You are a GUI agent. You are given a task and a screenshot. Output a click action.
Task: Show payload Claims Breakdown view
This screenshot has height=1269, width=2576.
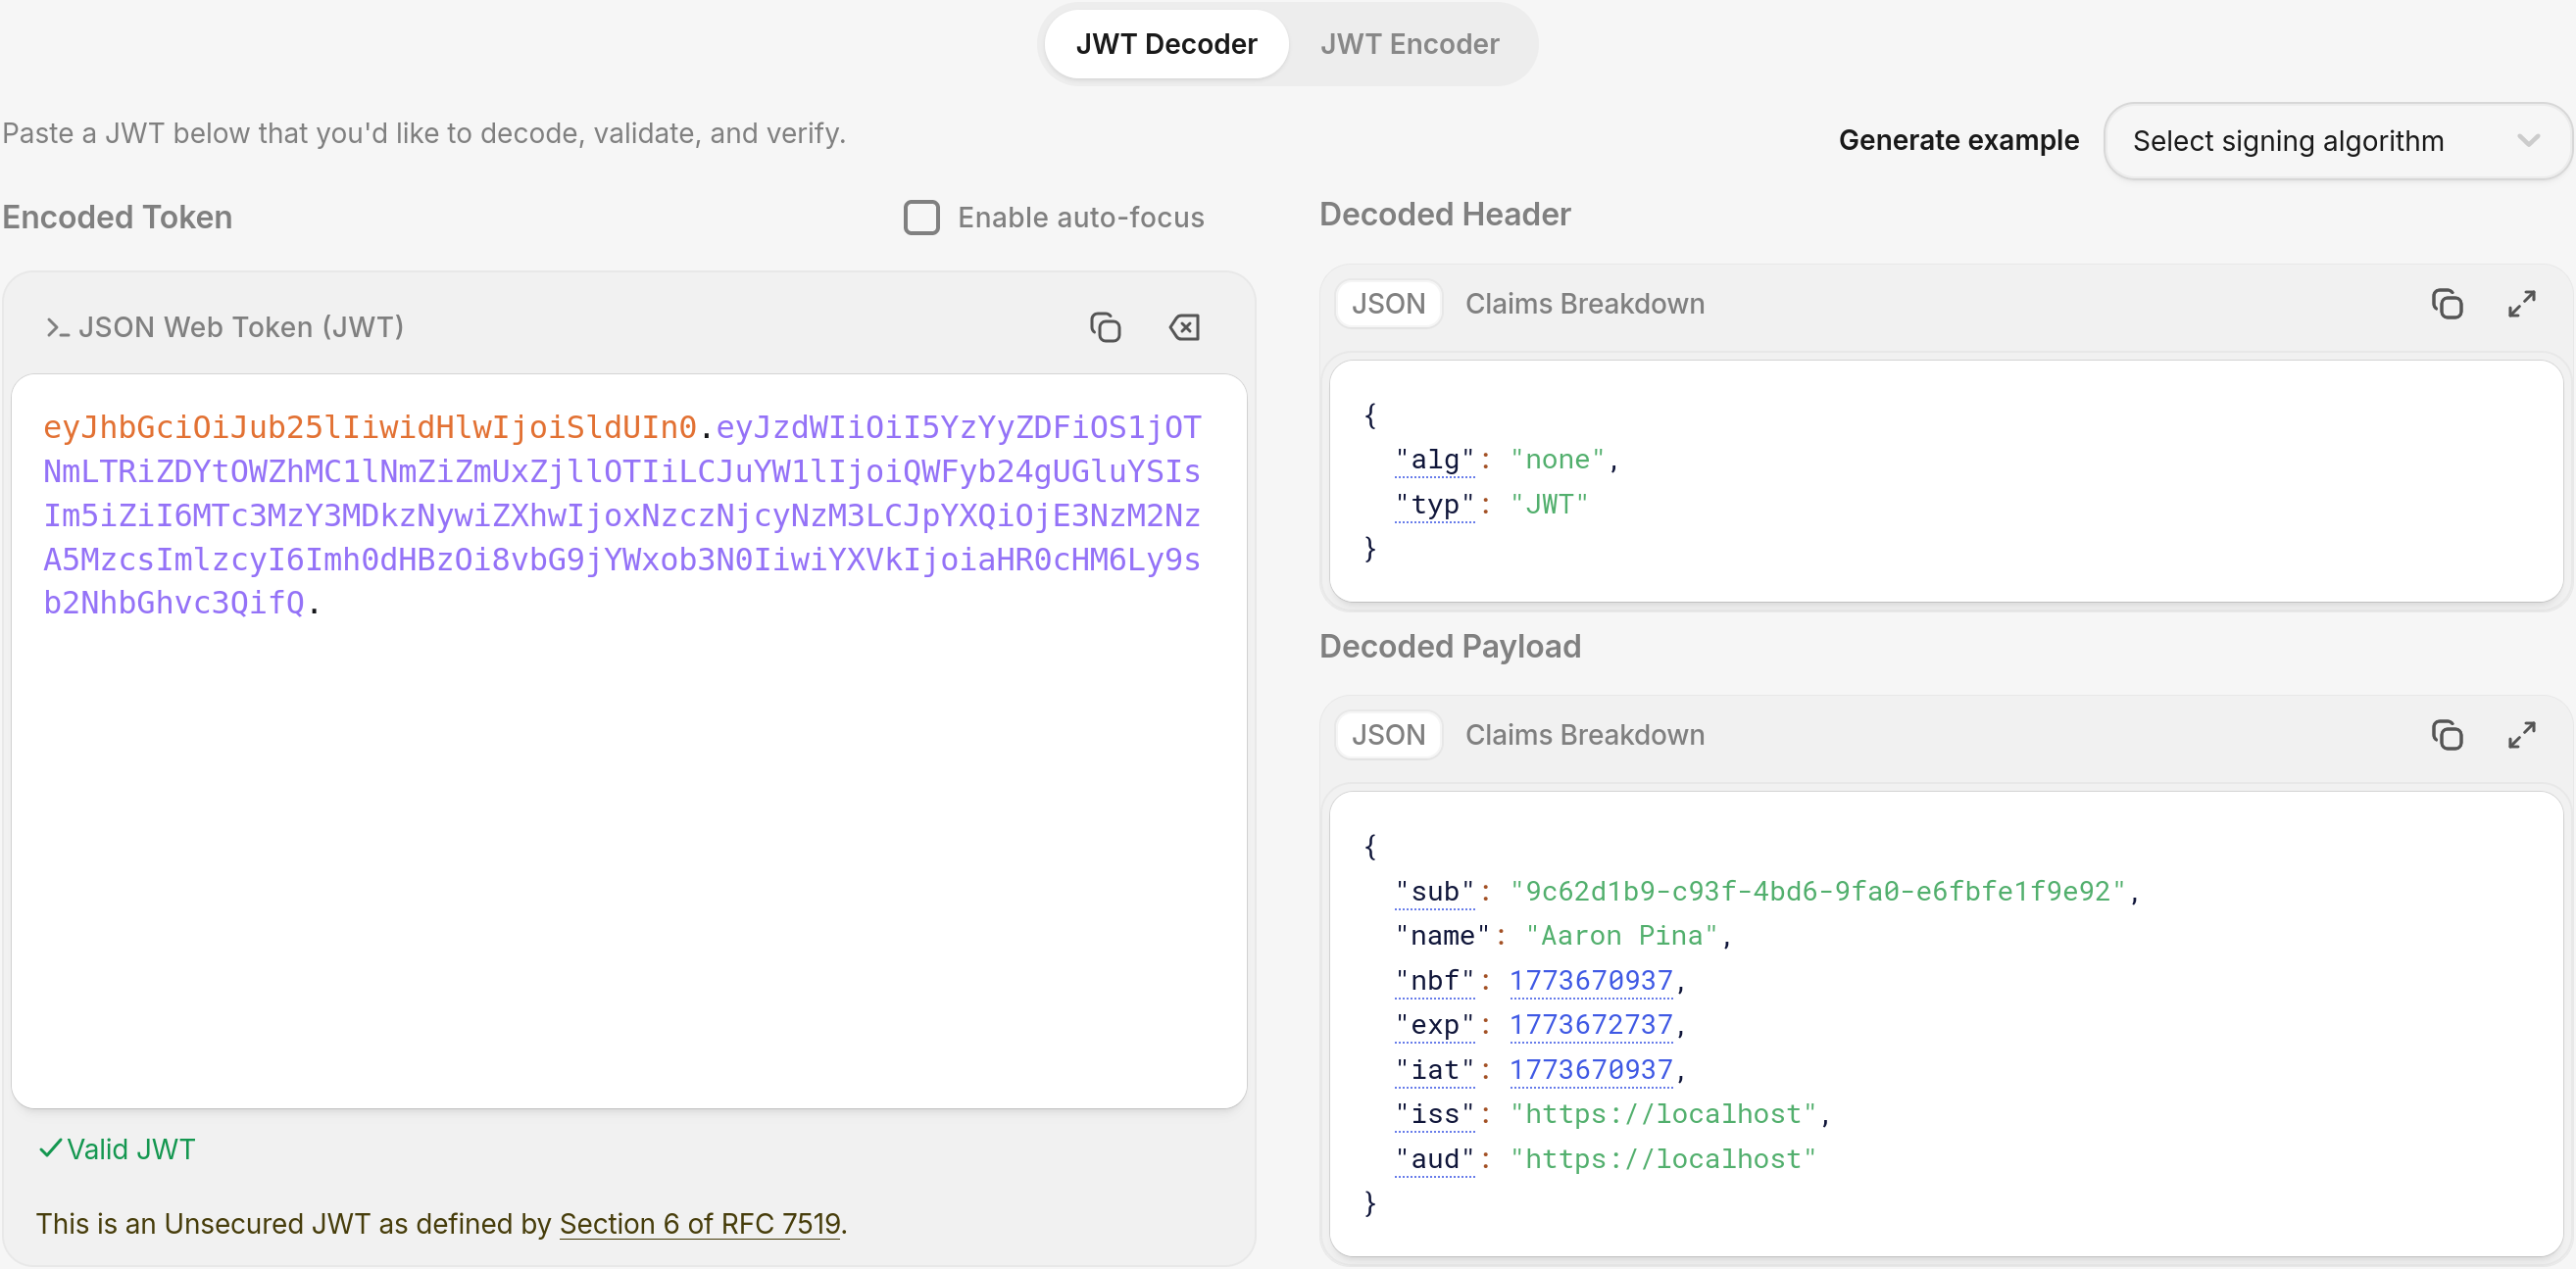click(x=1584, y=735)
